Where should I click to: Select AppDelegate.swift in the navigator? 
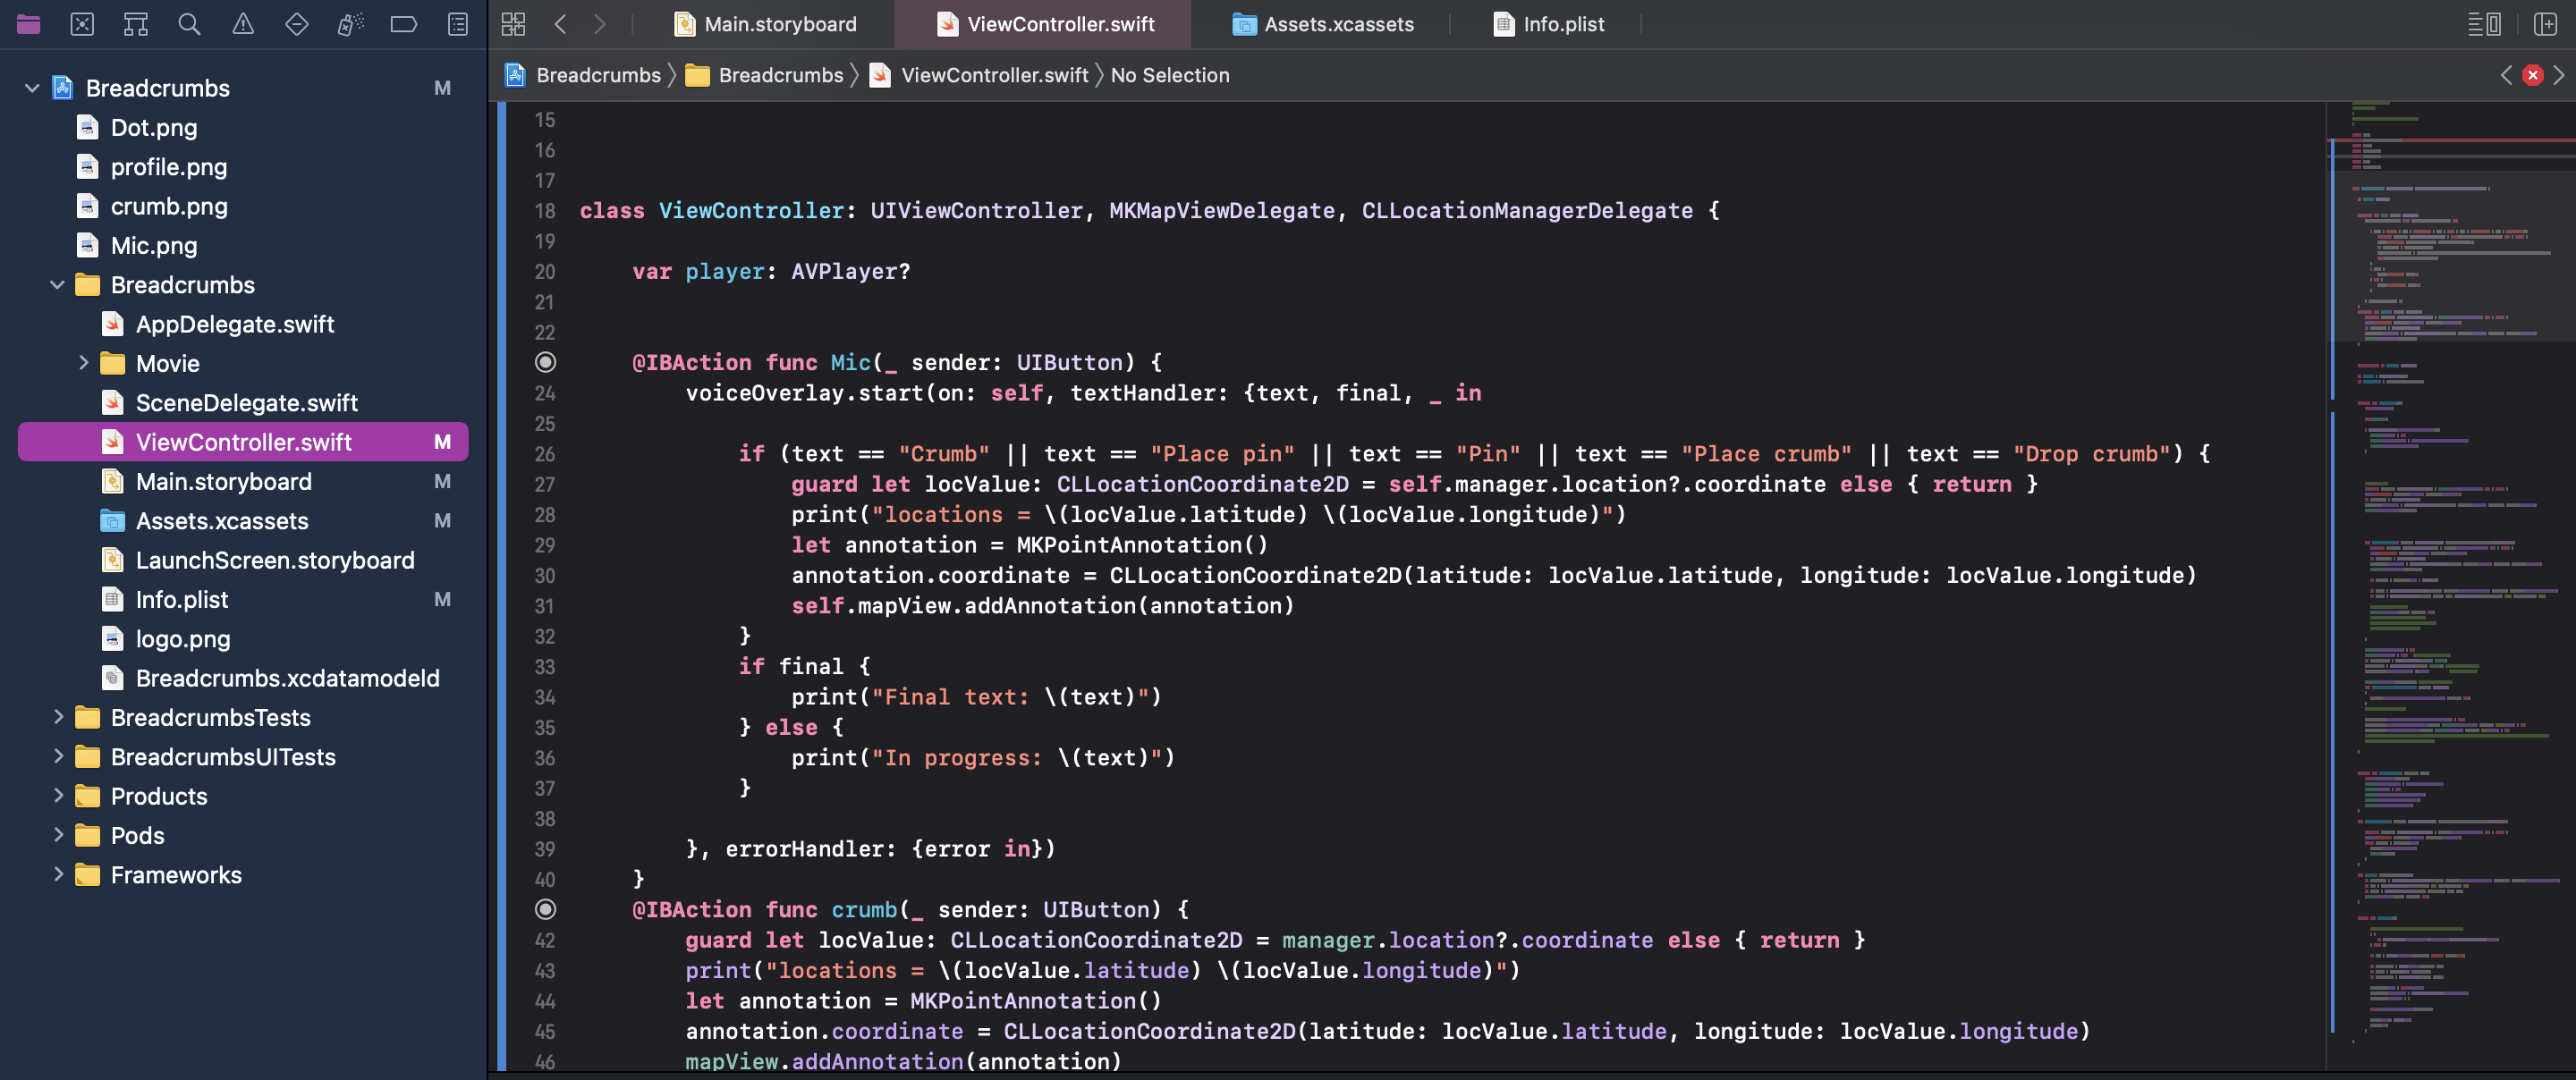tap(234, 324)
